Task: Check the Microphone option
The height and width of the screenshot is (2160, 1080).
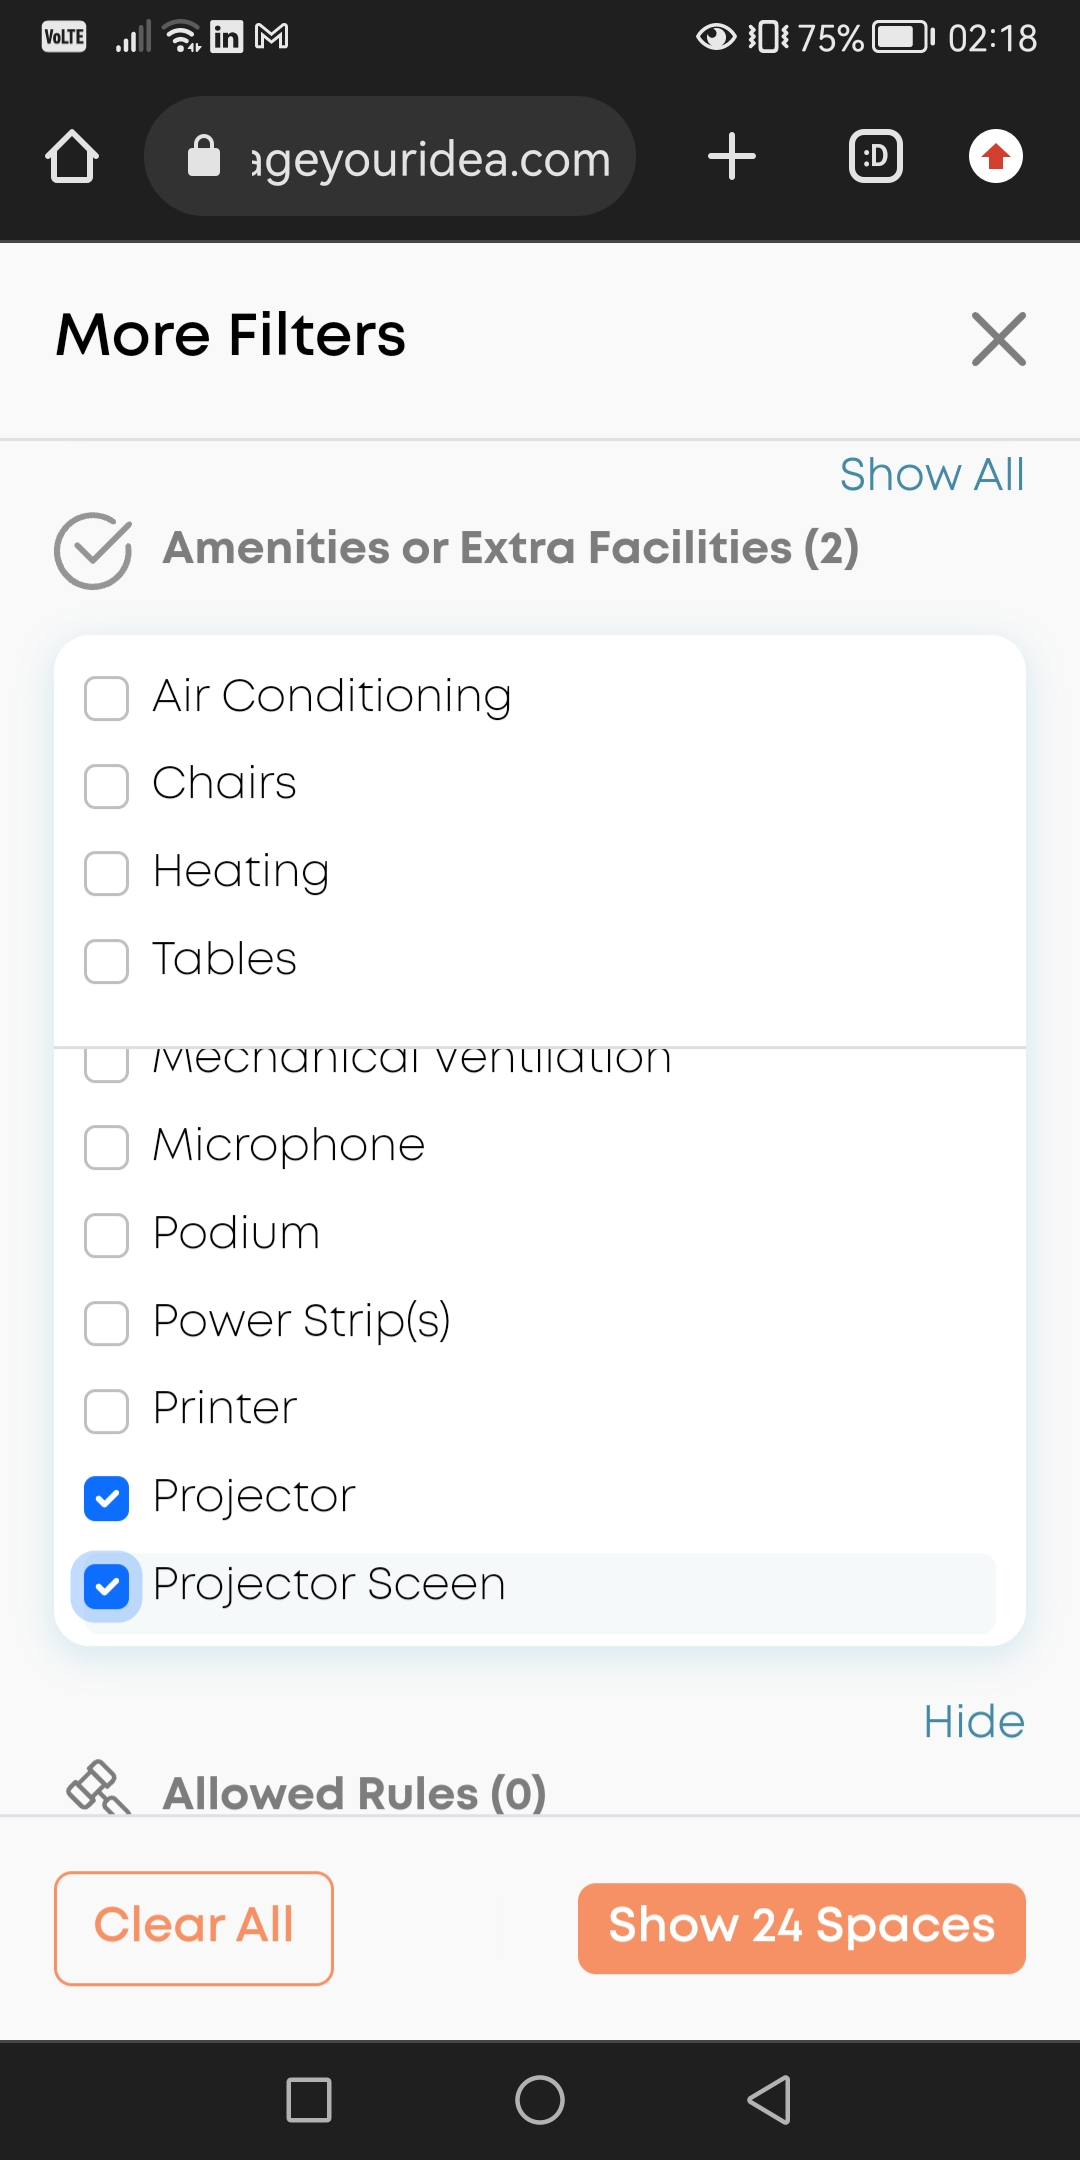Action: (107, 1147)
